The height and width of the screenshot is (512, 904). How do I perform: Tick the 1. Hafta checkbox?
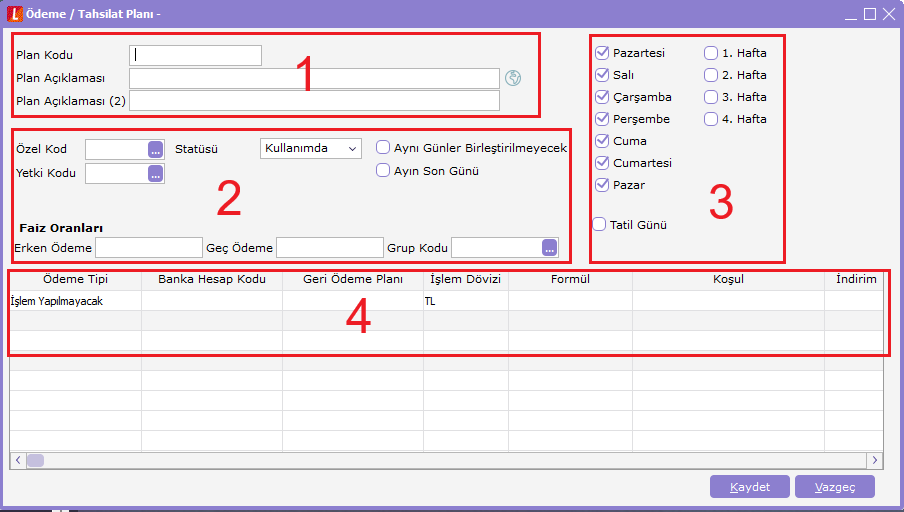point(711,53)
